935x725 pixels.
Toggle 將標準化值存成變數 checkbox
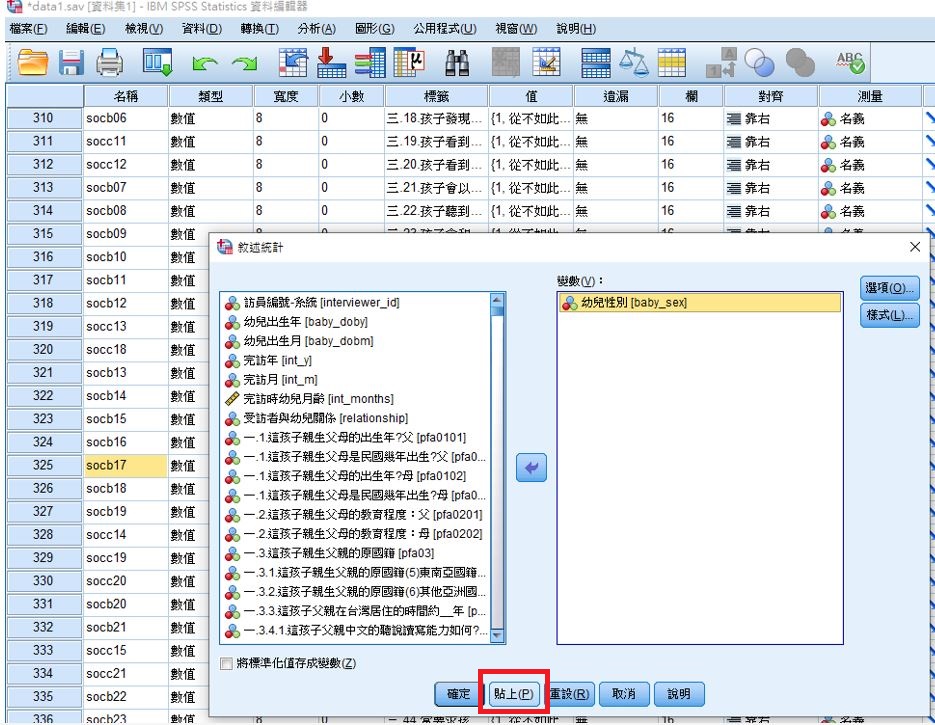[x=226, y=663]
